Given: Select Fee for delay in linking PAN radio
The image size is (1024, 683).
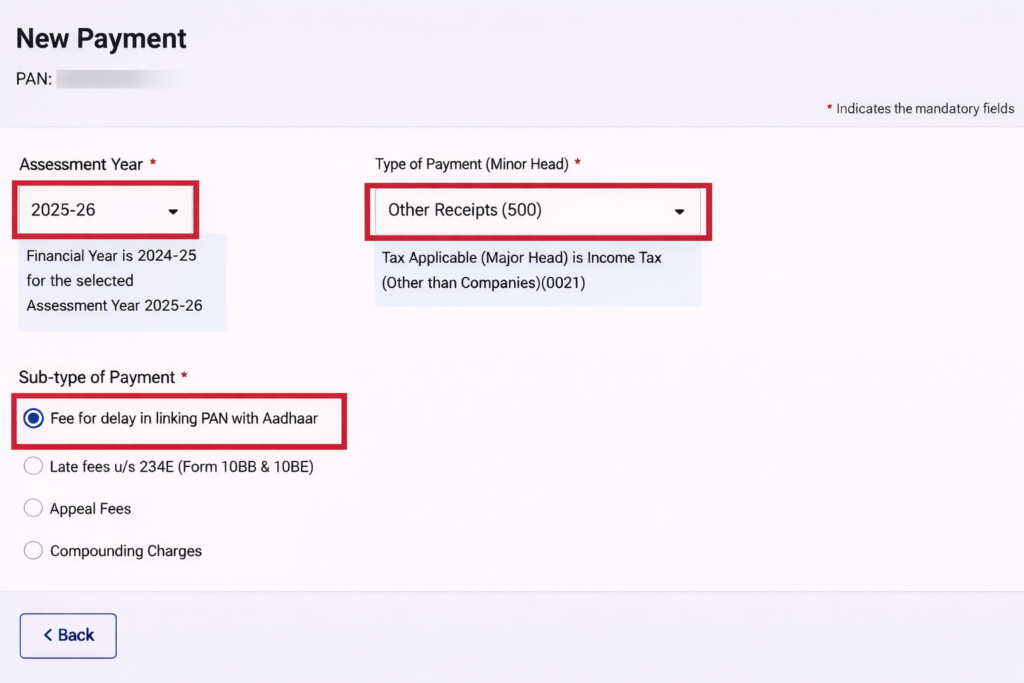Looking at the screenshot, I should point(33,418).
